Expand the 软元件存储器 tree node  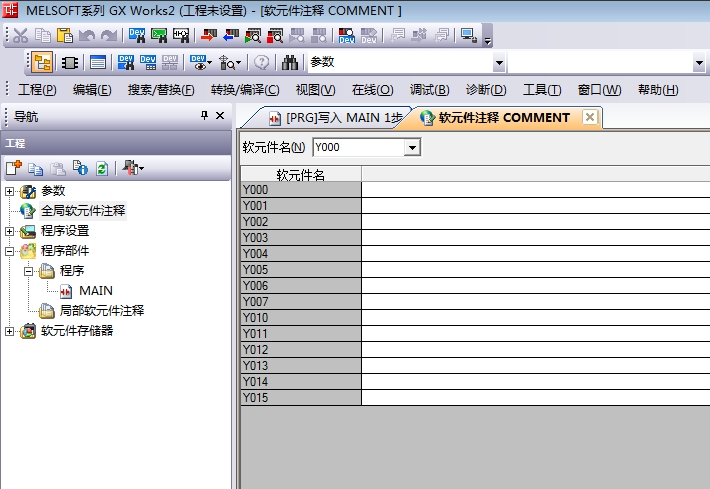pos(10,331)
